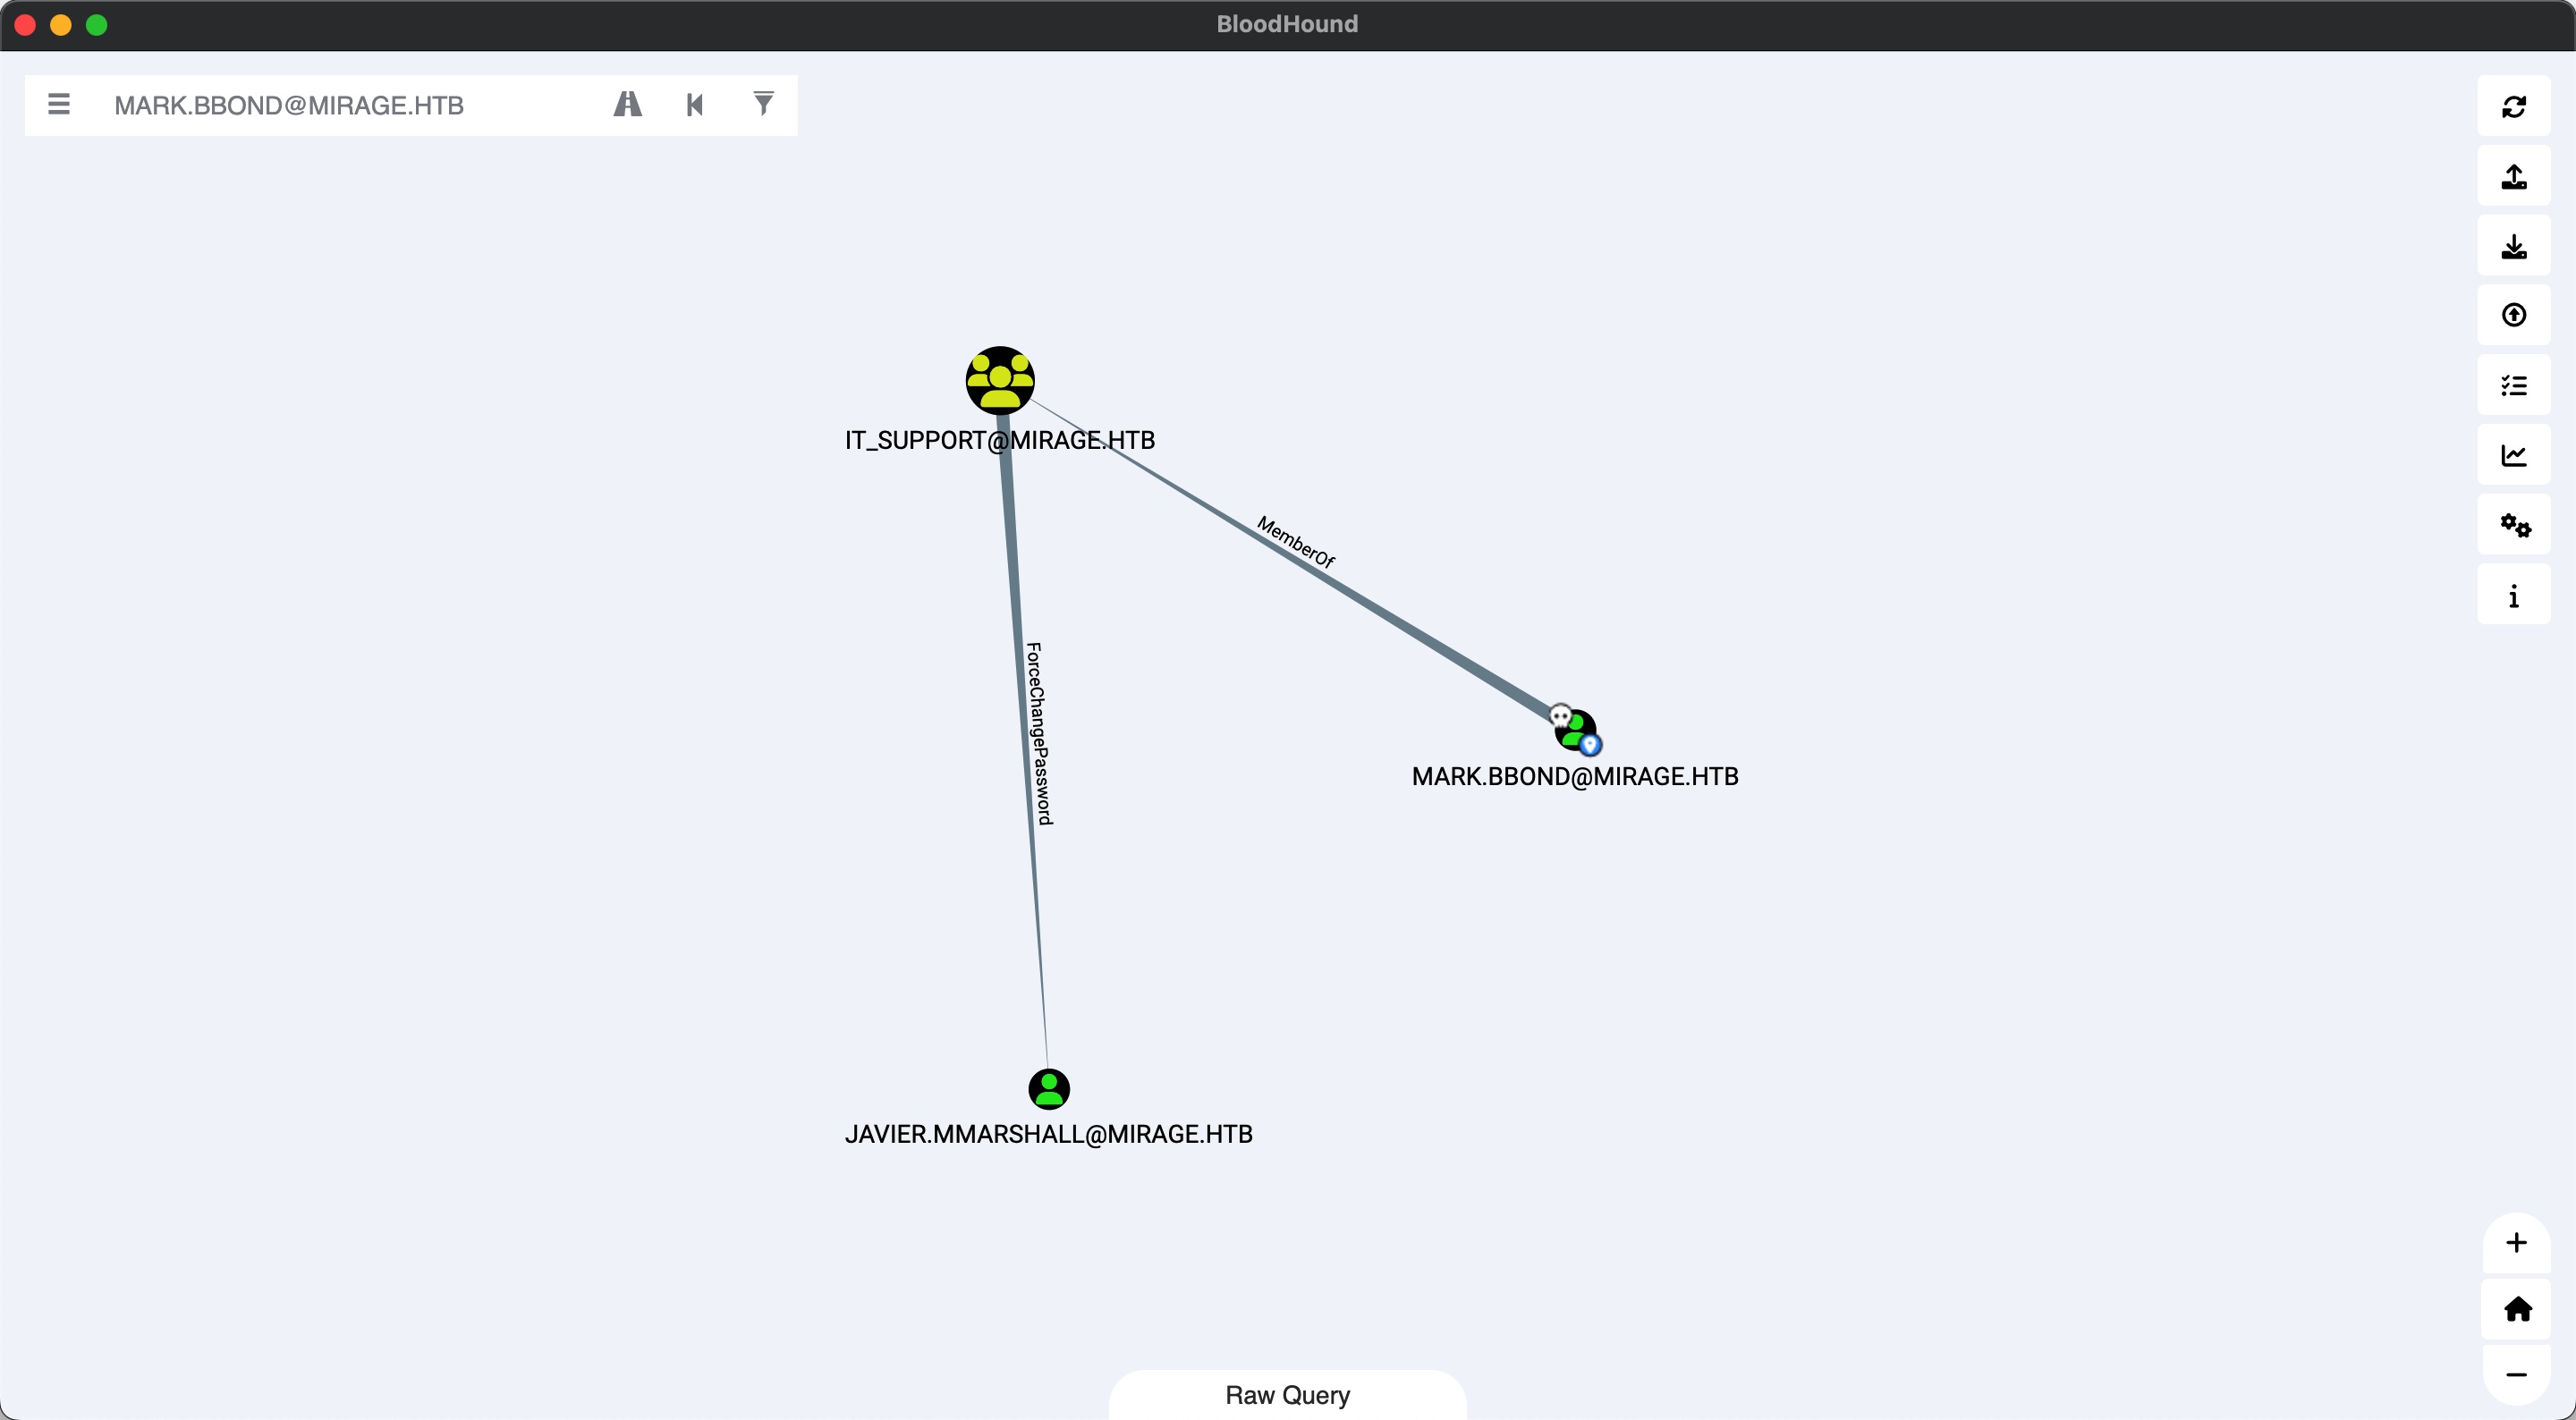Zoom out with the minus button
This screenshot has width=2576, height=1420.
(x=2516, y=1375)
